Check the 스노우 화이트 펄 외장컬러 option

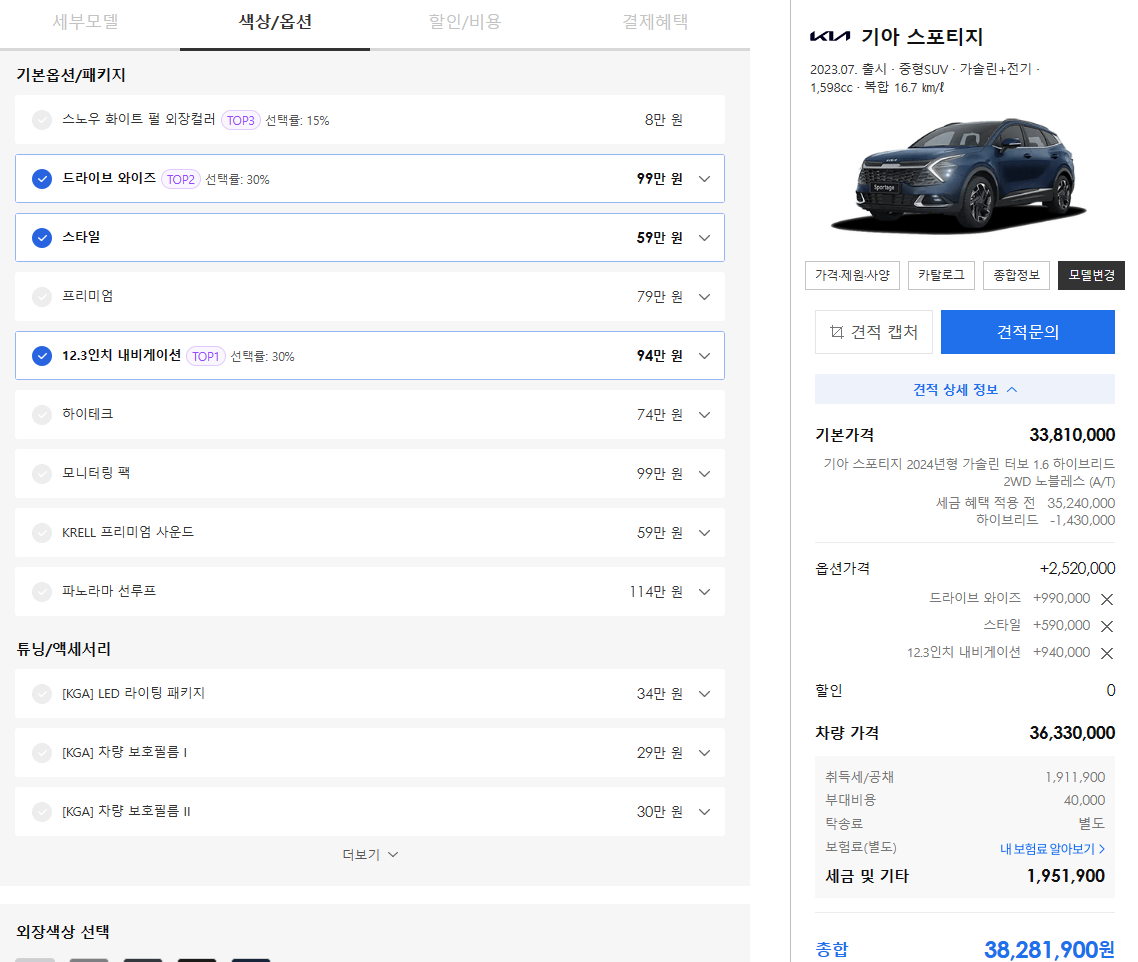pos(42,120)
